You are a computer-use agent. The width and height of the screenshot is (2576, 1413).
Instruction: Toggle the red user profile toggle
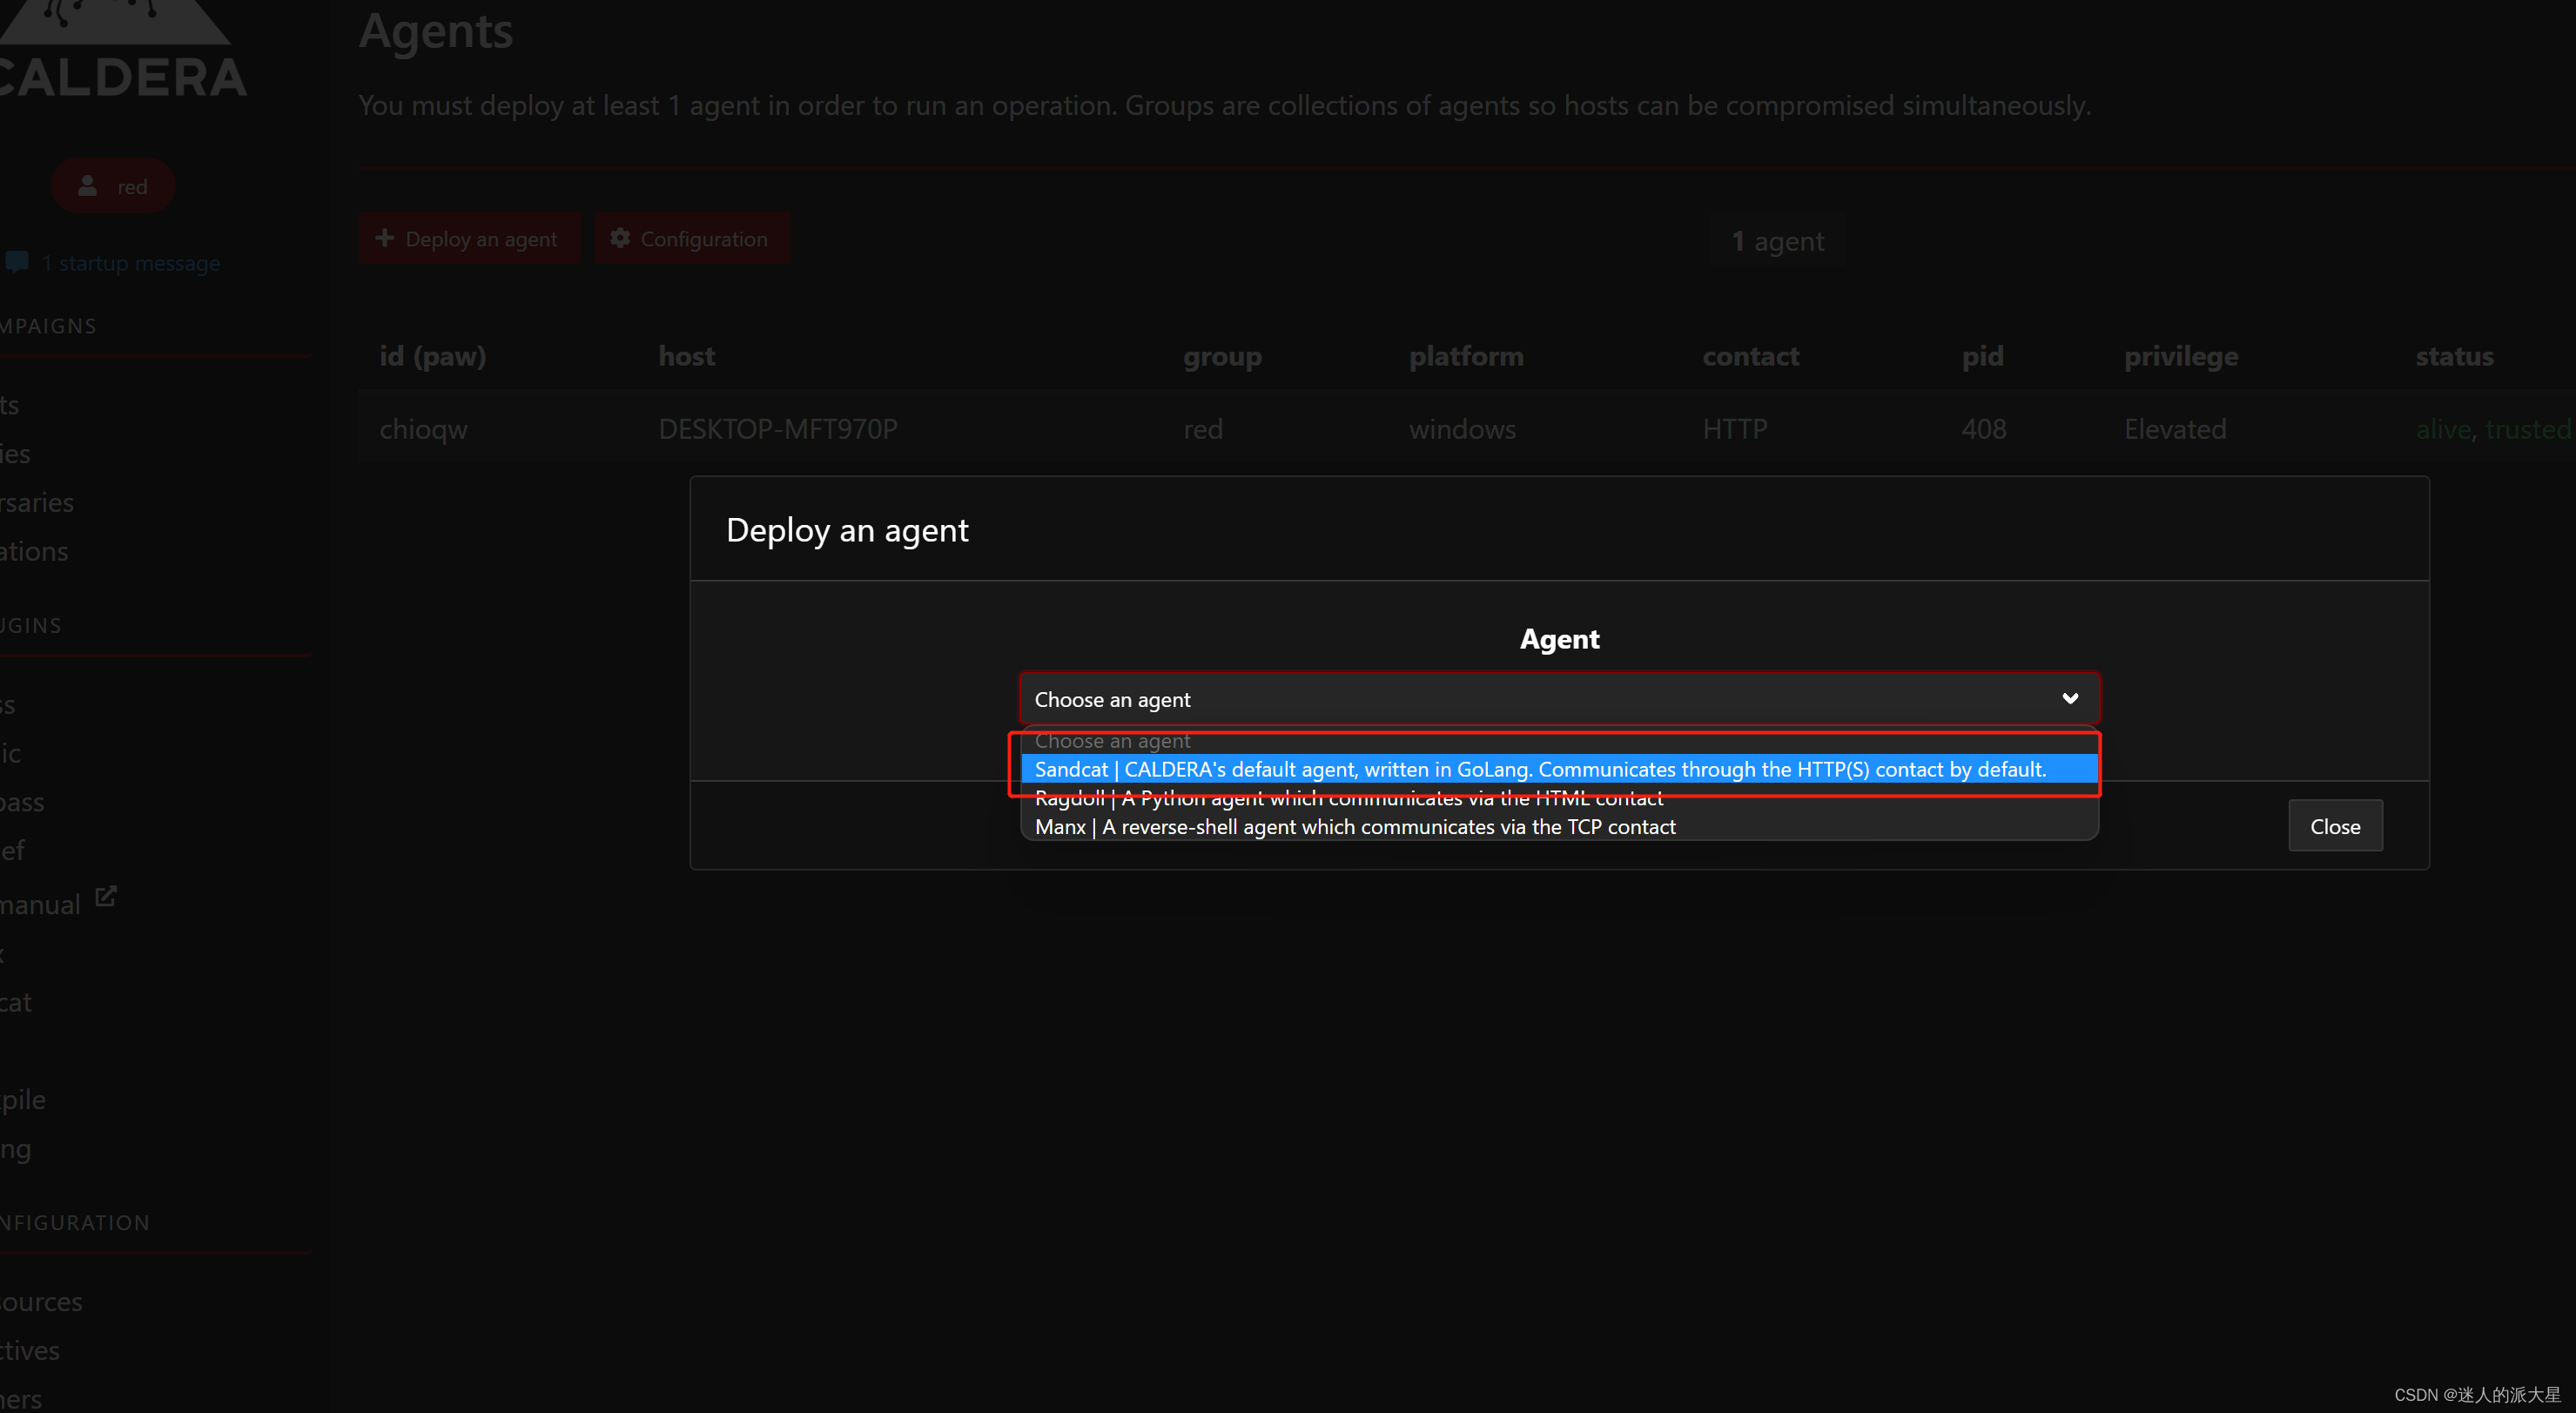pos(111,186)
